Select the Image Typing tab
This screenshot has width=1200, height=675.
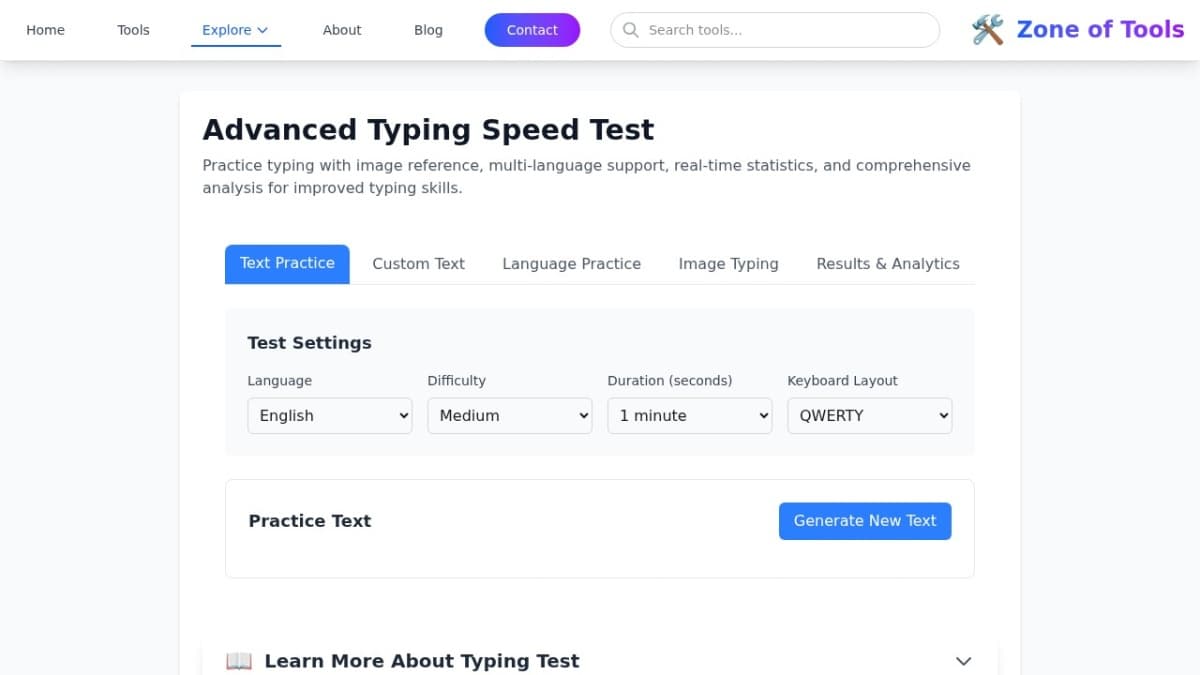click(728, 263)
